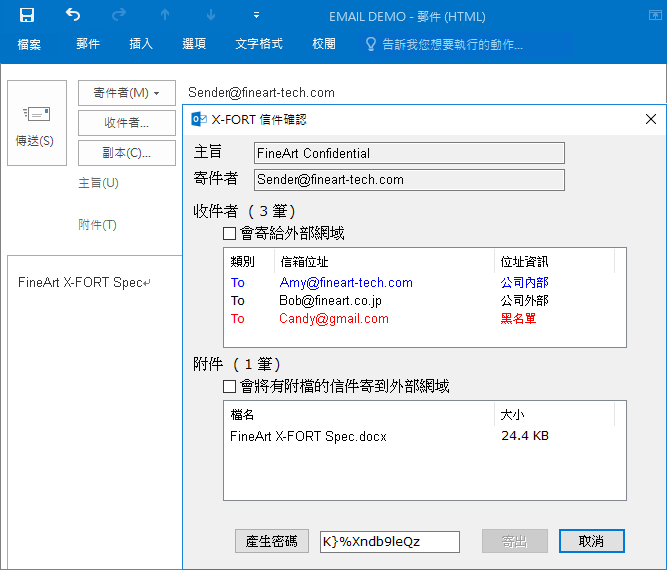Click the 24.4 KB size cell

(524, 436)
